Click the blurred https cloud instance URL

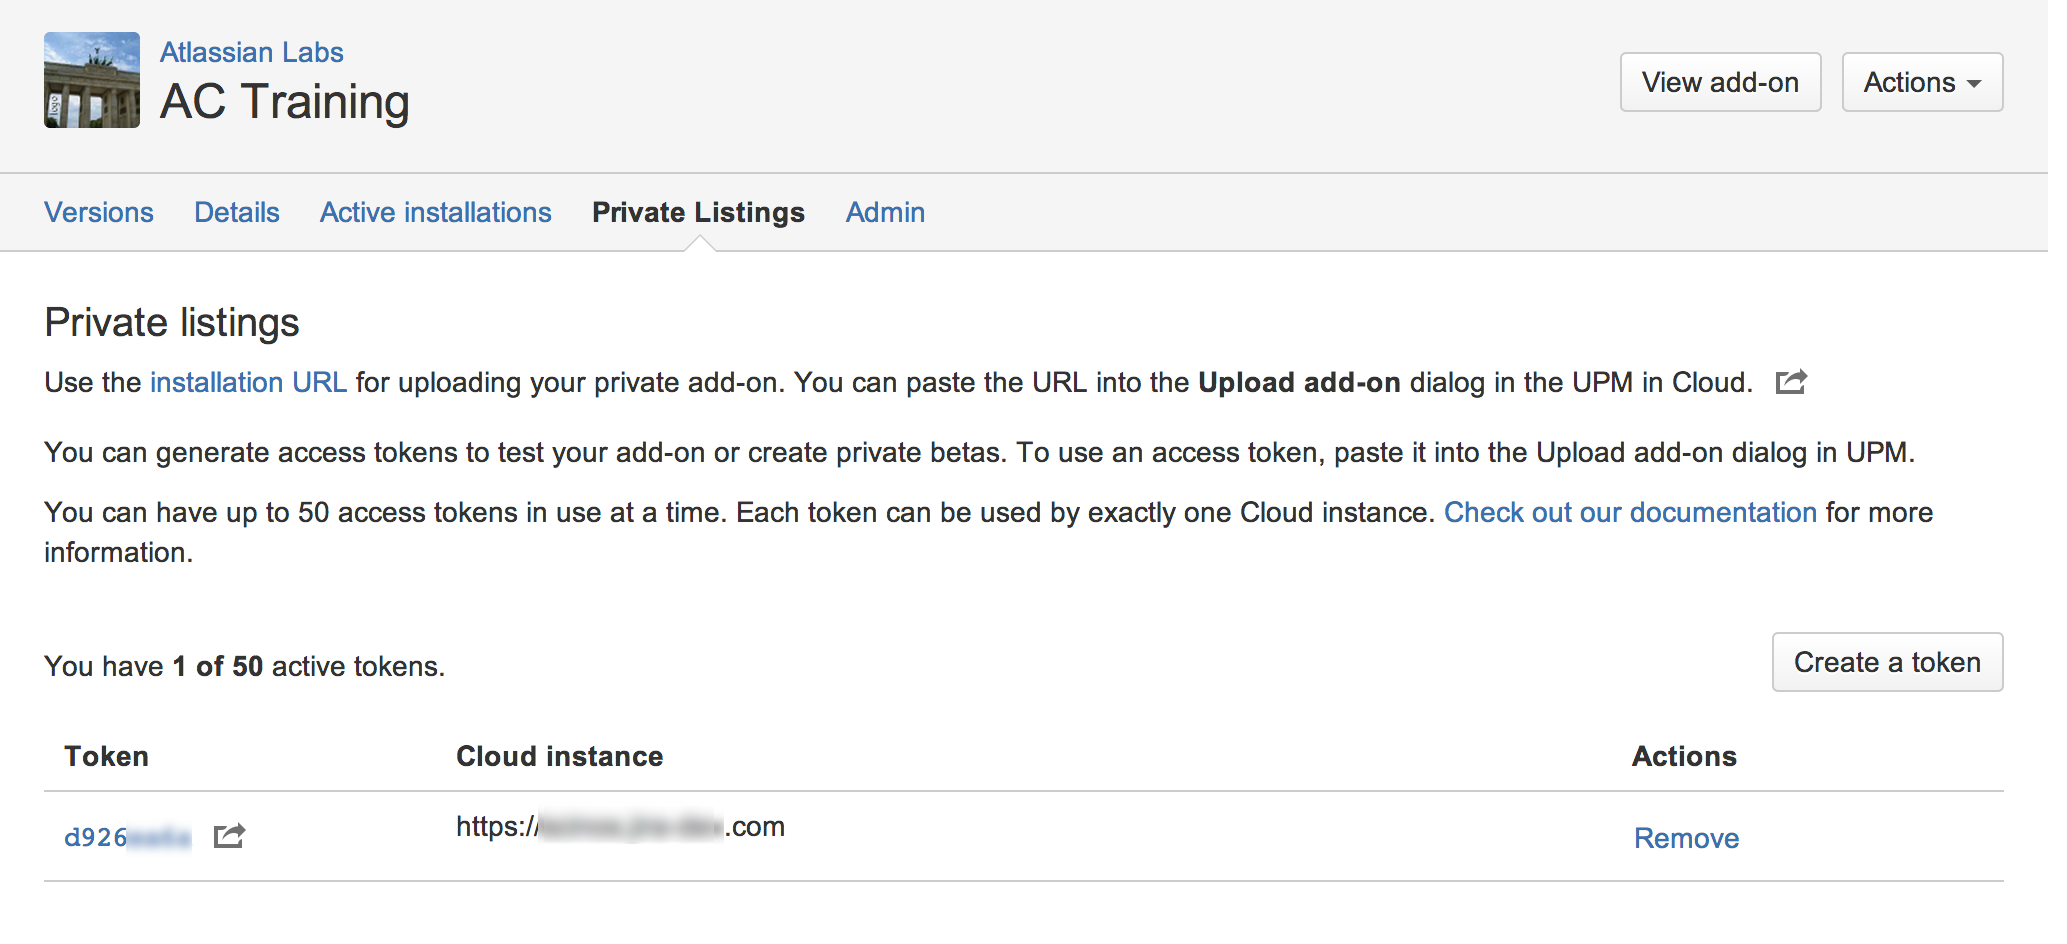pyautogui.click(x=620, y=827)
